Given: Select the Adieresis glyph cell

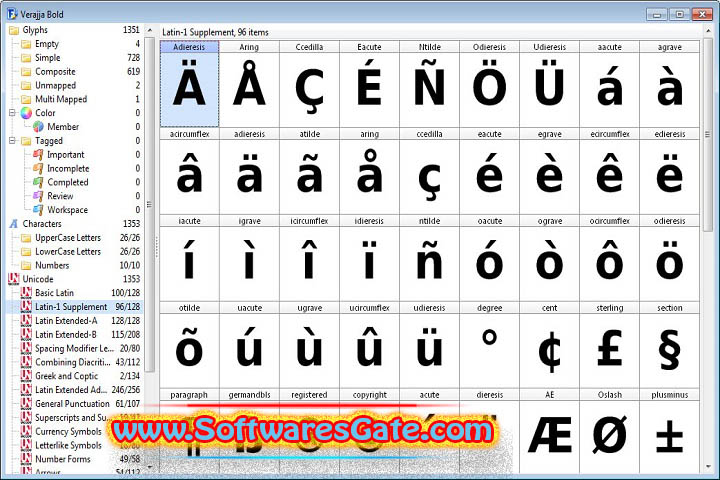Looking at the screenshot, I should pos(189,84).
